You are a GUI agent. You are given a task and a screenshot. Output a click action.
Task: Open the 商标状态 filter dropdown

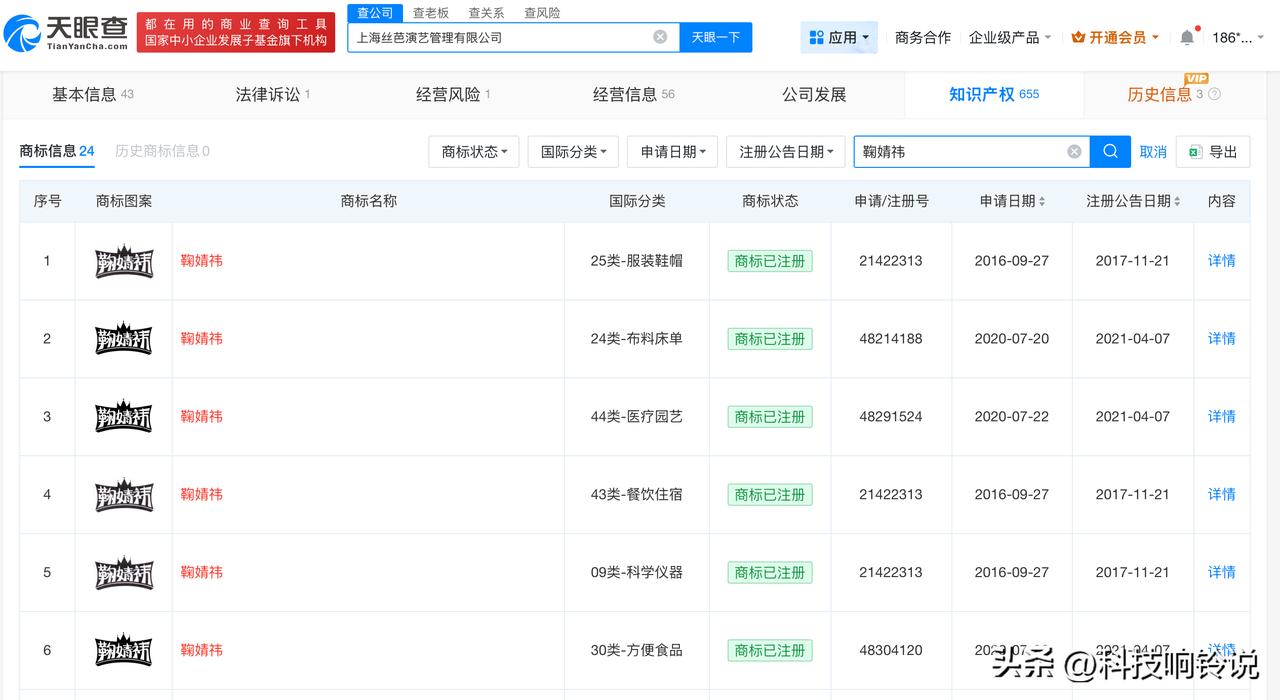tap(473, 151)
